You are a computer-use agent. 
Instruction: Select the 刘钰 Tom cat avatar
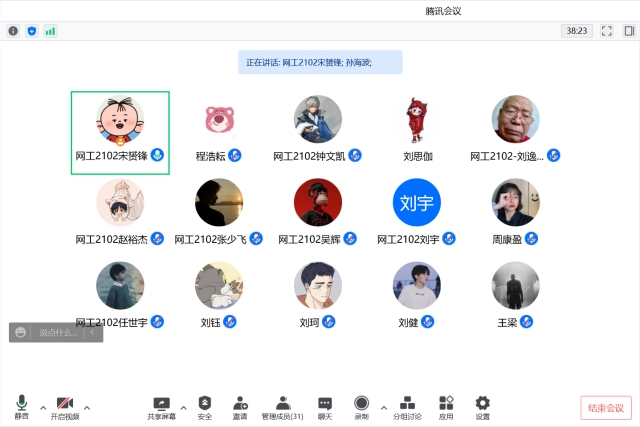coord(219,285)
